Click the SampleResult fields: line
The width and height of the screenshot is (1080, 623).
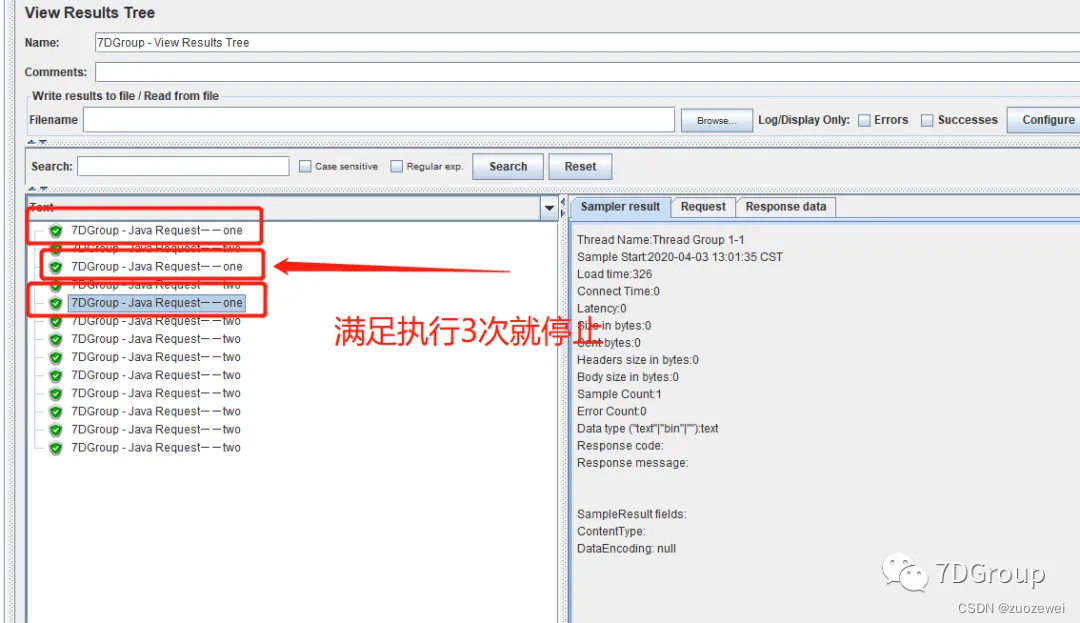(632, 514)
